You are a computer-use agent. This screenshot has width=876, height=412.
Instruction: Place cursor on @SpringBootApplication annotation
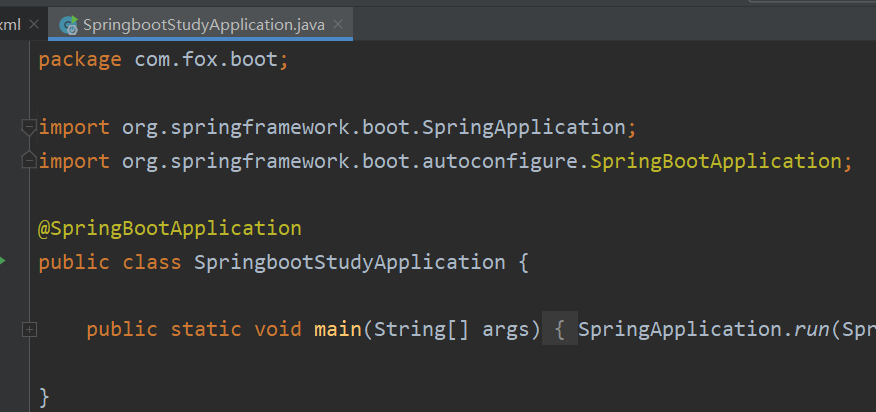click(x=170, y=228)
